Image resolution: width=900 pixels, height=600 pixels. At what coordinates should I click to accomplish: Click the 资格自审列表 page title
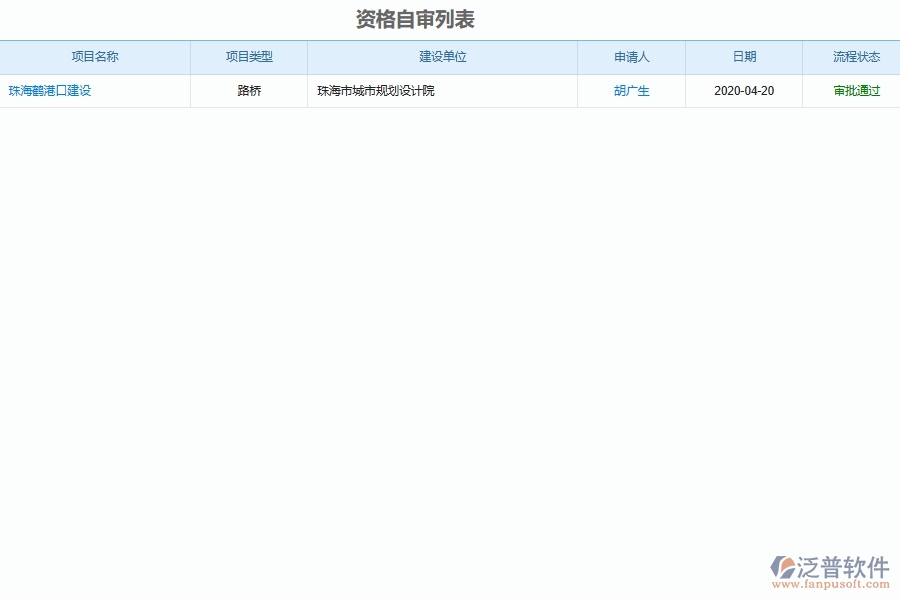click(x=417, y=18)
